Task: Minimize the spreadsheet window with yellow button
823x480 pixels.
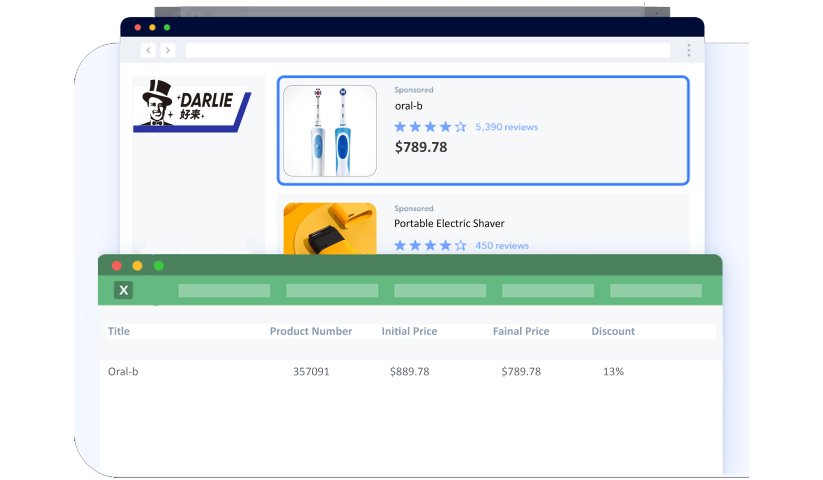Action: (138, 266)
